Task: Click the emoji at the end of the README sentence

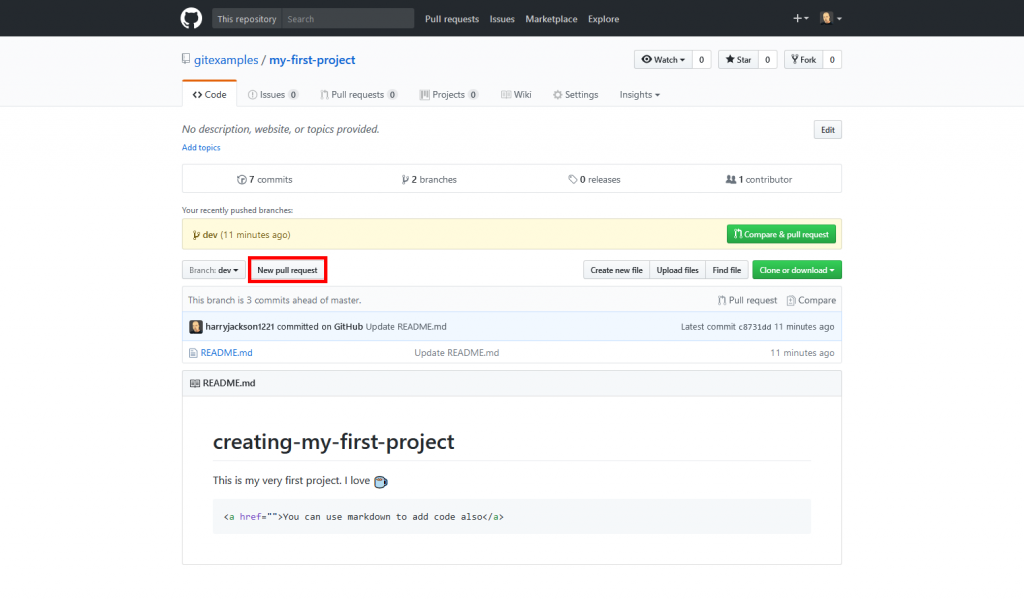Action: pos(379,481)
